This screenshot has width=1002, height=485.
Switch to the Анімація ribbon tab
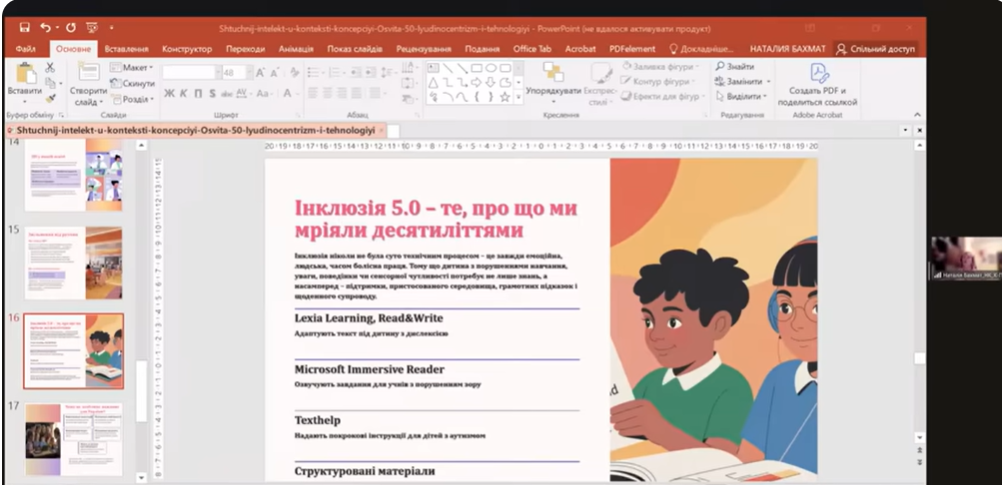pyautogui.click(x=298, y=48)
